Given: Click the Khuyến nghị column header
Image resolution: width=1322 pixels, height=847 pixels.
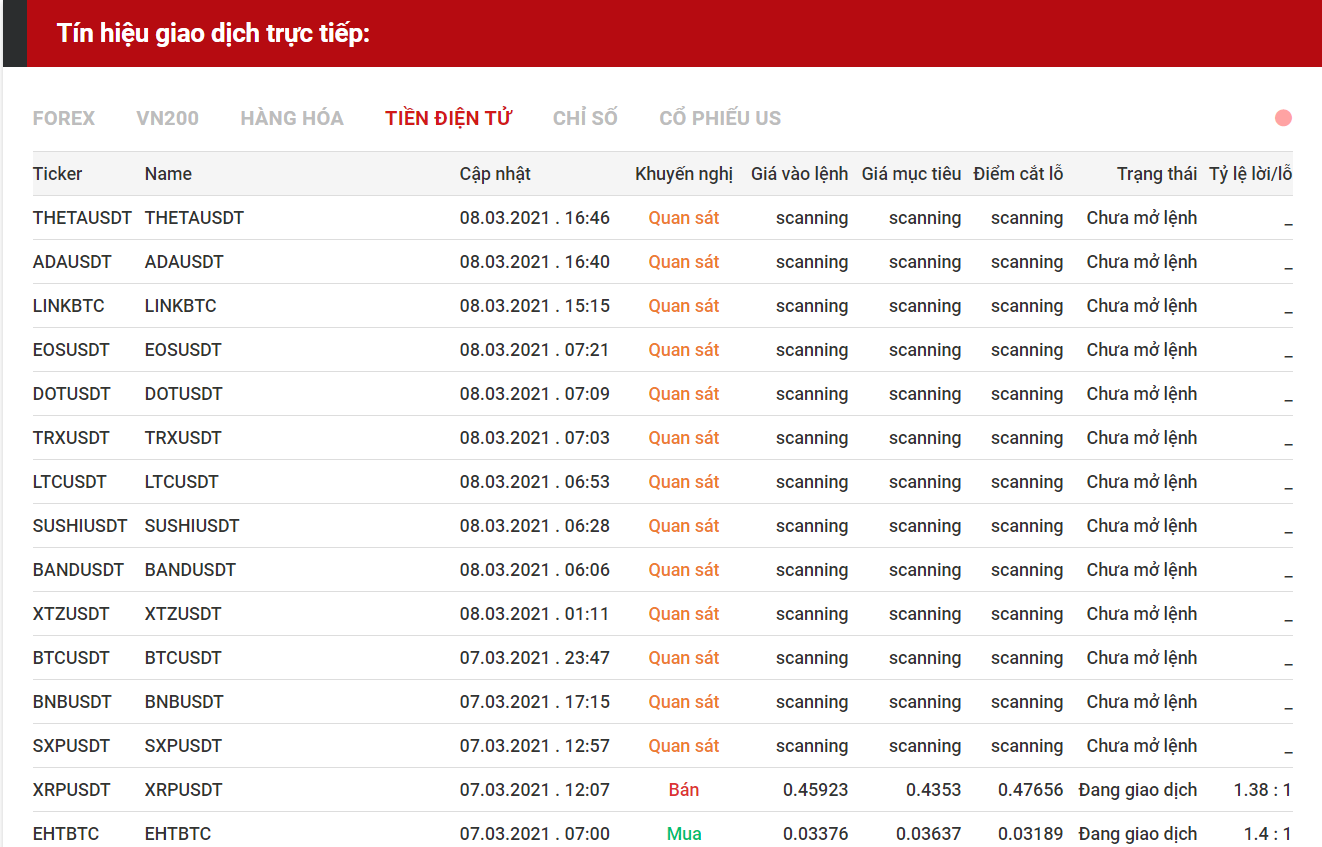Looking at the screenshot, I should click(684, 174).
